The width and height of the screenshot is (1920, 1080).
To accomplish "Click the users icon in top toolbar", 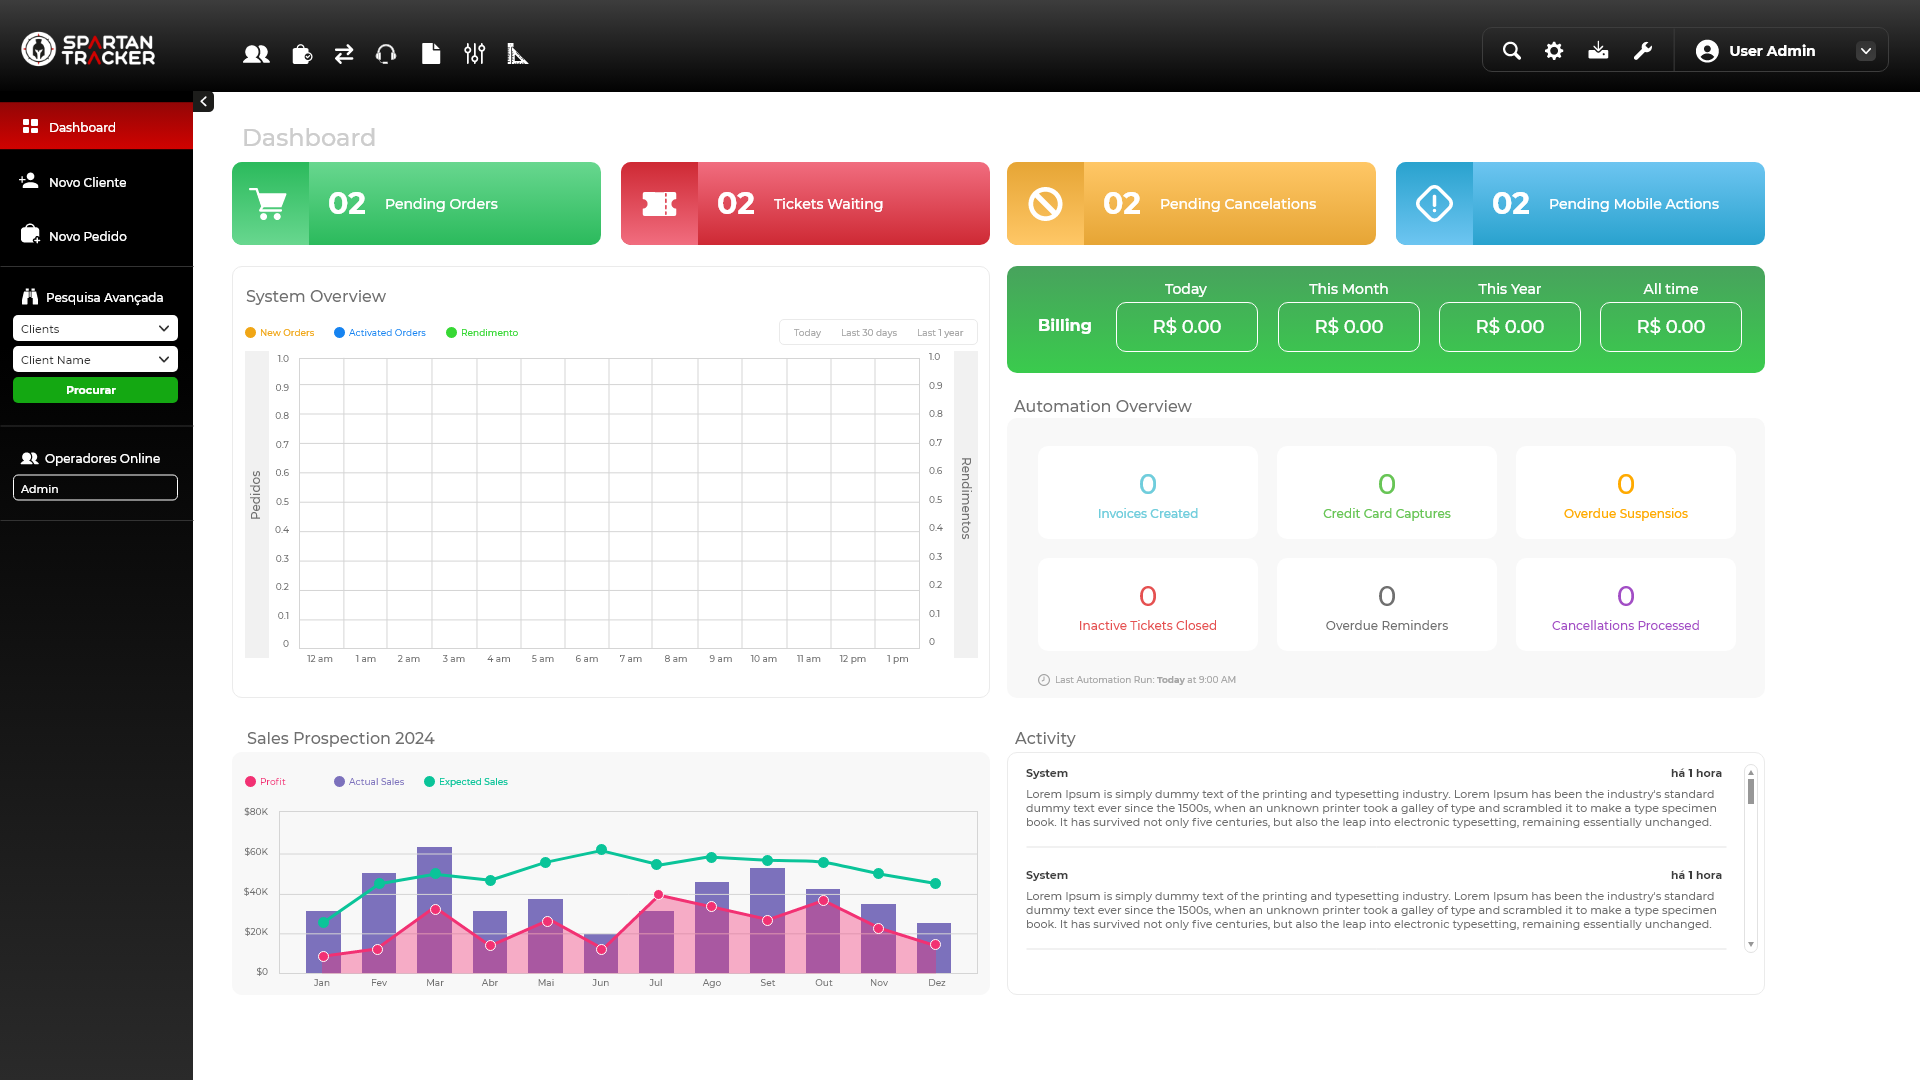I will click(x=256, y=54).
